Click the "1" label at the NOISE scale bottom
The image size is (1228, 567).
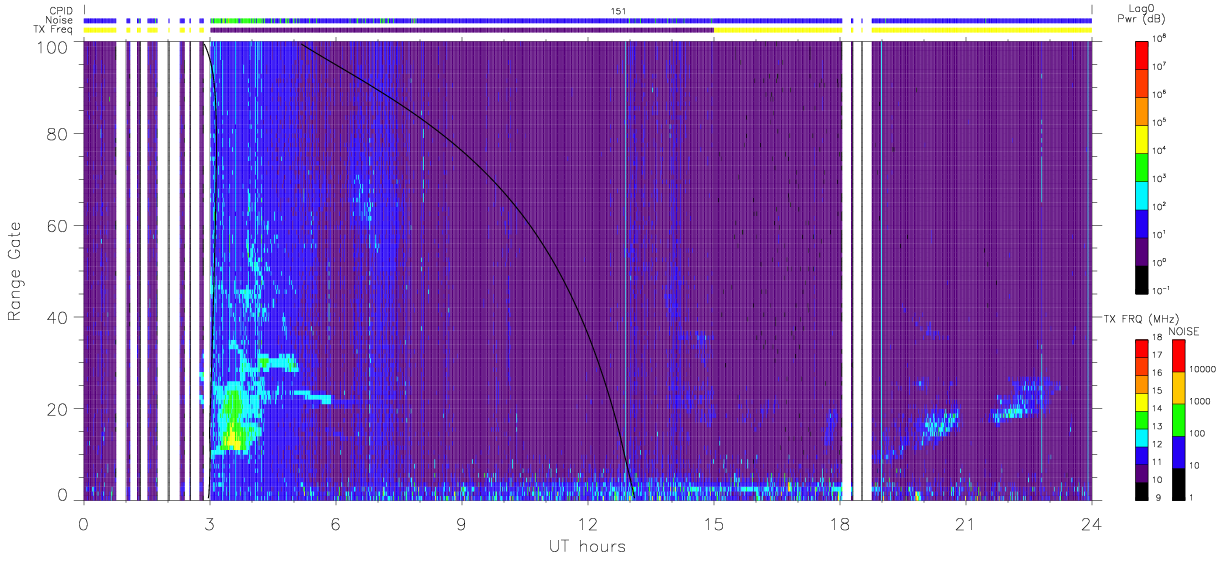tap(1193, 497)
